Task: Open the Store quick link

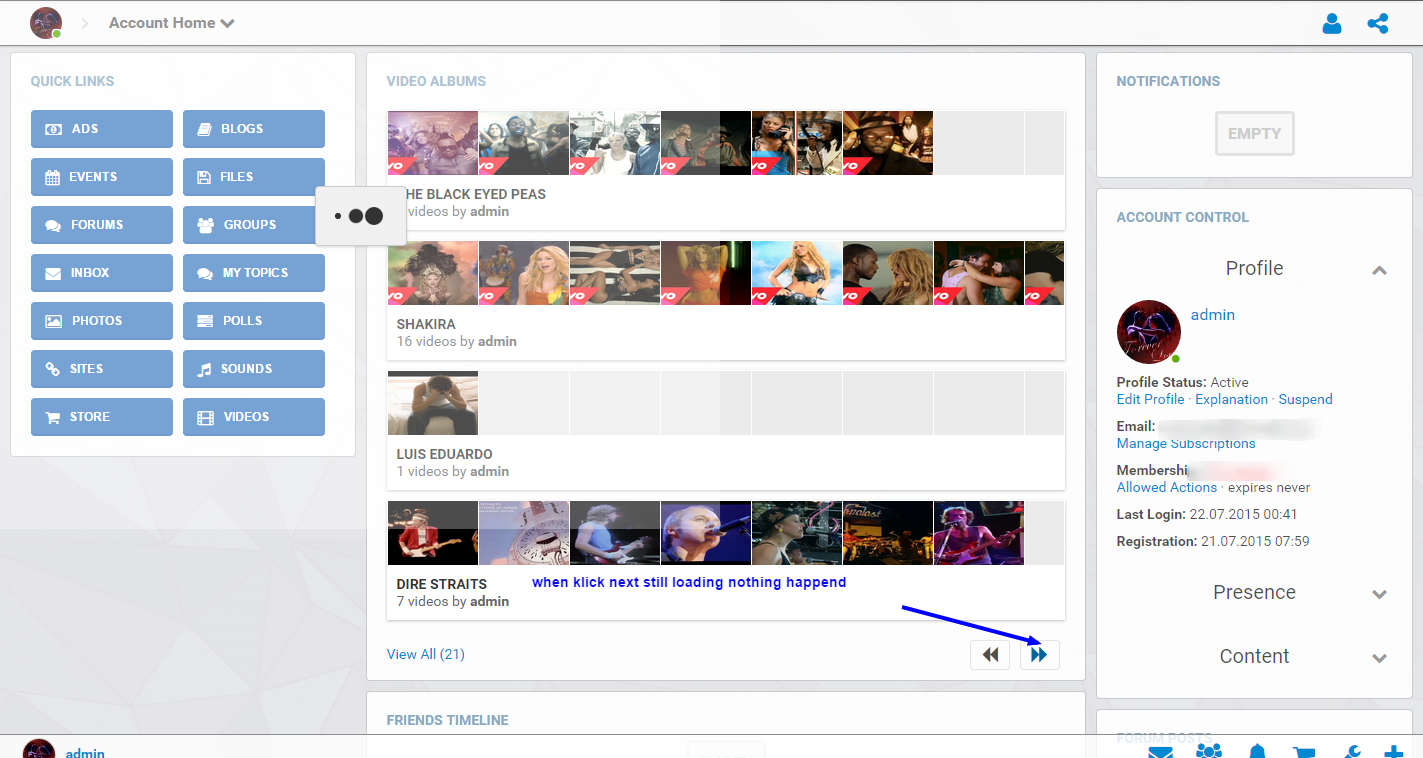Action: coord(102,417)
